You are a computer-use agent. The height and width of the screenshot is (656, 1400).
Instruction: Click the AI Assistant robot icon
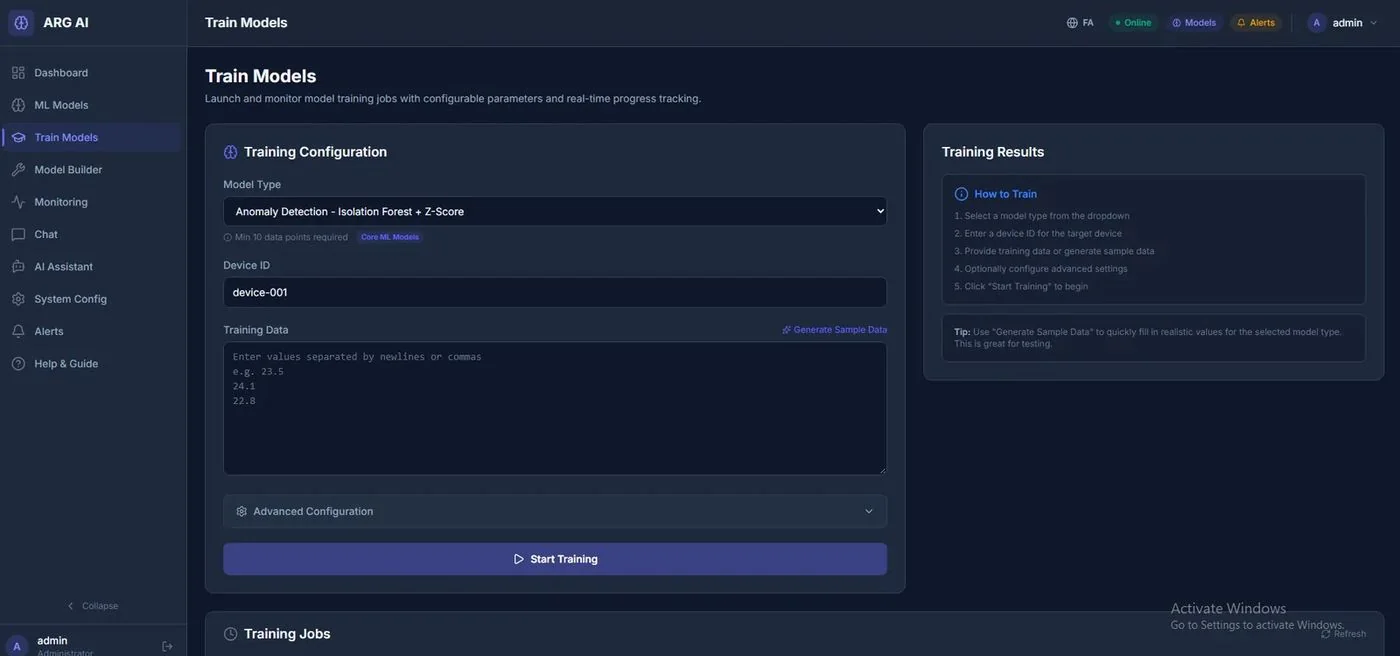18,267
